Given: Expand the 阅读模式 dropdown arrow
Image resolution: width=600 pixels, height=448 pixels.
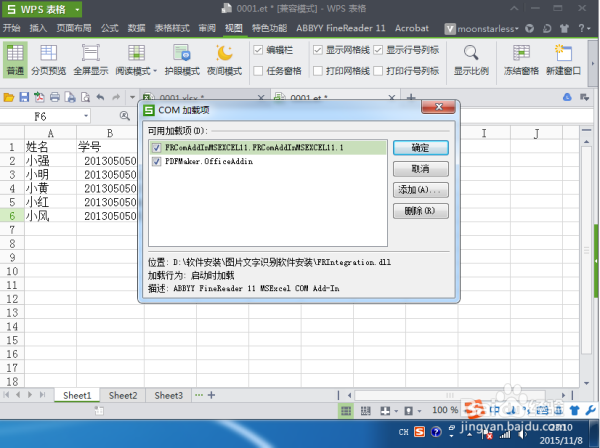Looking at the screenshot, I should (x=155, y=71).
